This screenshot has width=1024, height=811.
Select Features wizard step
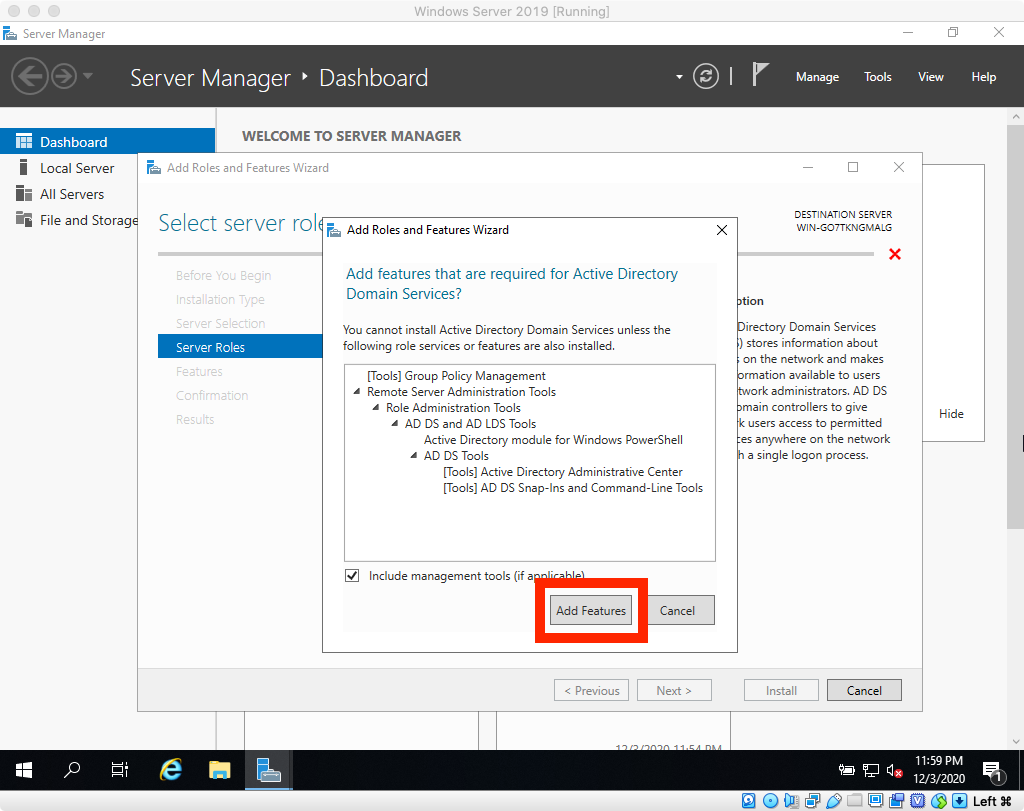coord(199,371)
